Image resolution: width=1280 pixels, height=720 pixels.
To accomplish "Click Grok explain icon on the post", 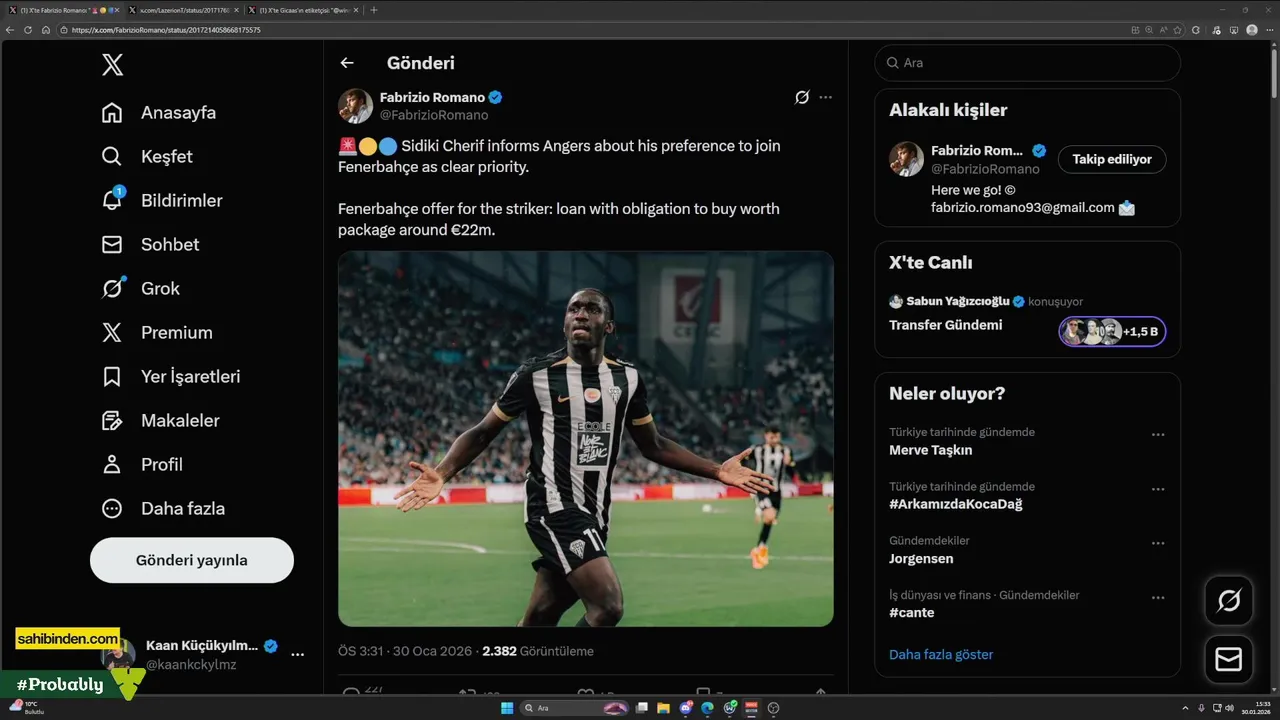I will [801, 97].
